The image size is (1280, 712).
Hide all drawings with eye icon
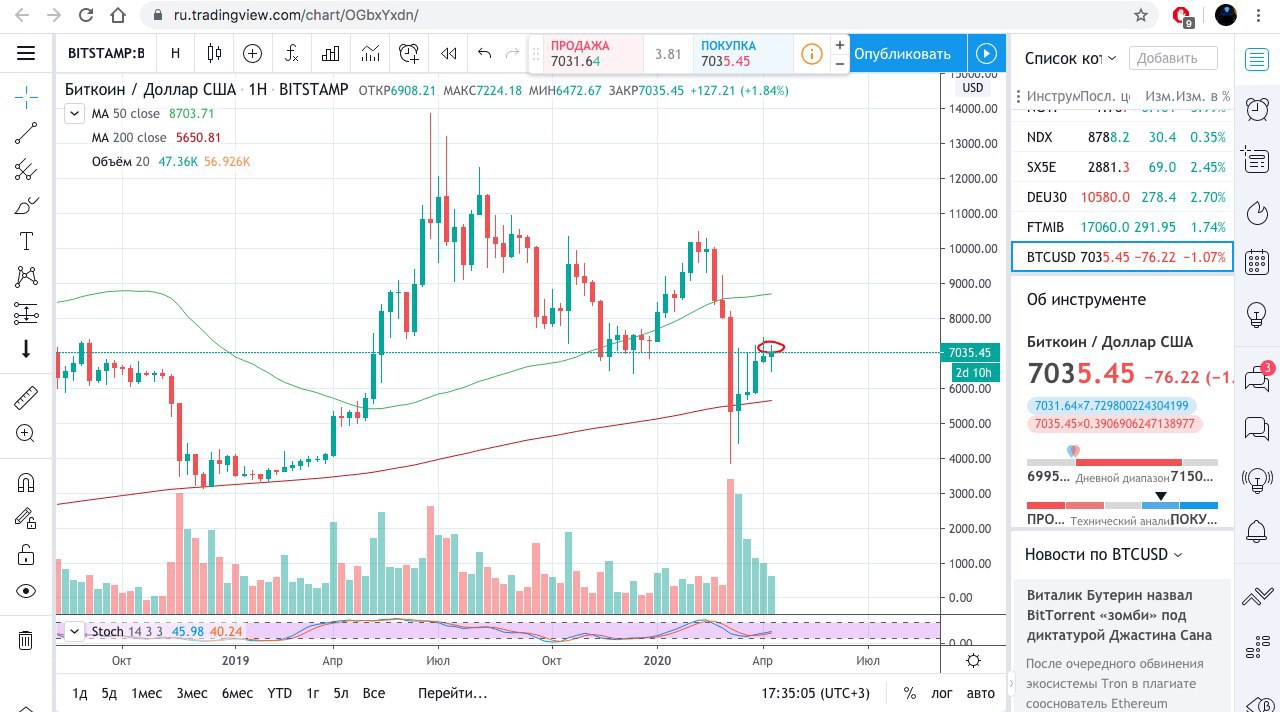point(26,591)
